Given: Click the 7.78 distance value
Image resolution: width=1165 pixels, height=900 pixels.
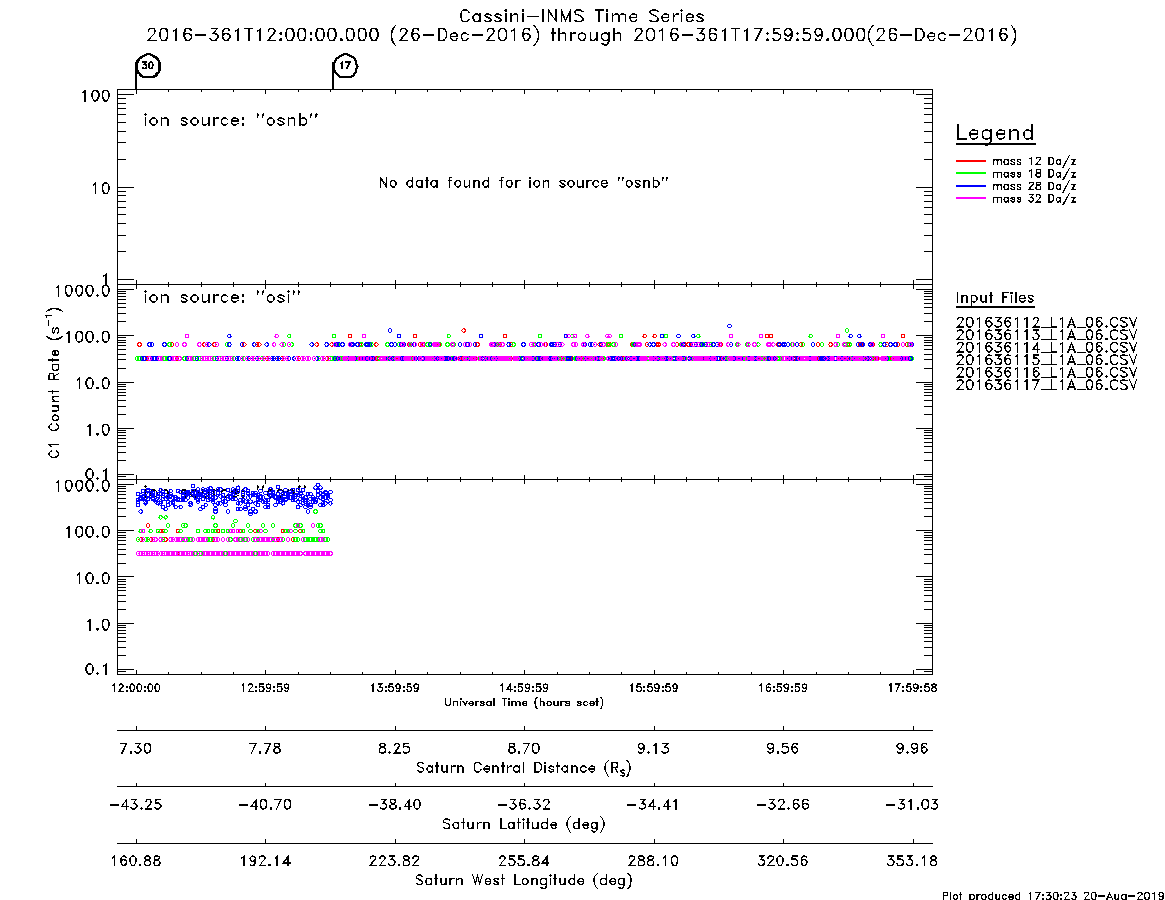Looking at the screenshot, I should (265, 748).
